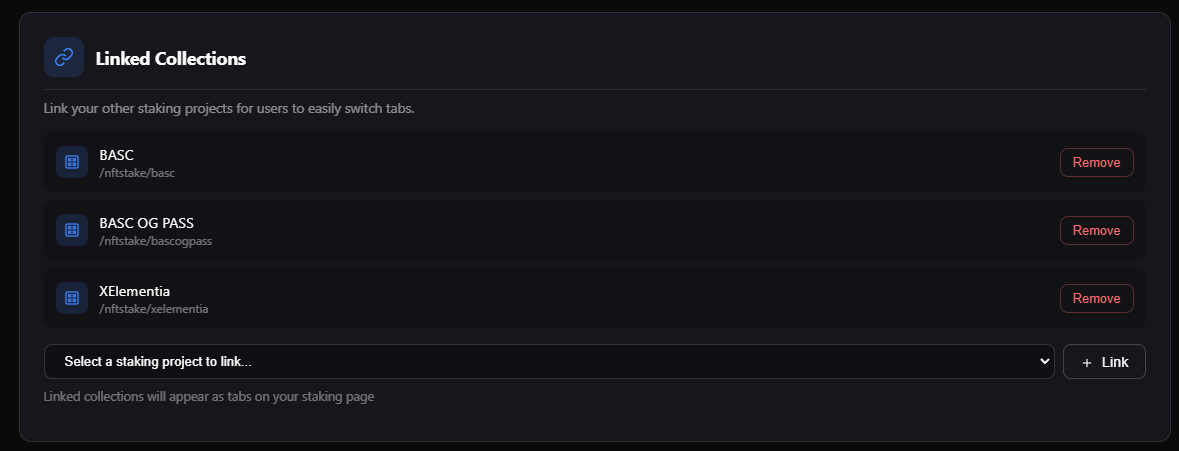
Task: Click the 'Link your other staking projects' description
Action: [x=229, y=108]
